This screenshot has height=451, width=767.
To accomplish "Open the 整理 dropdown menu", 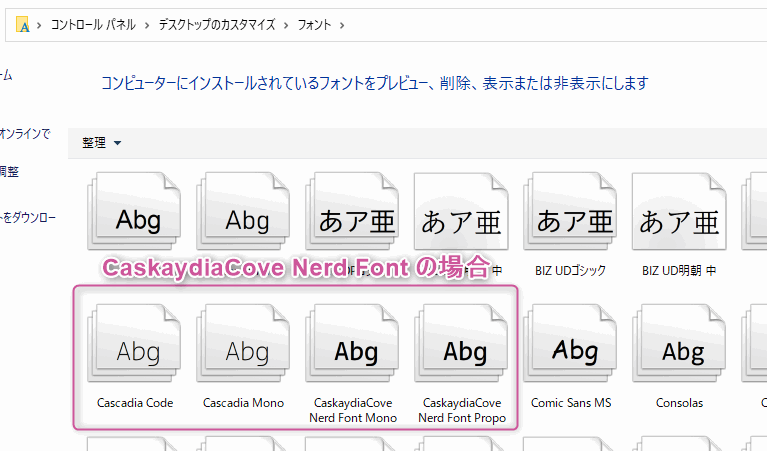I will (101, 143).
